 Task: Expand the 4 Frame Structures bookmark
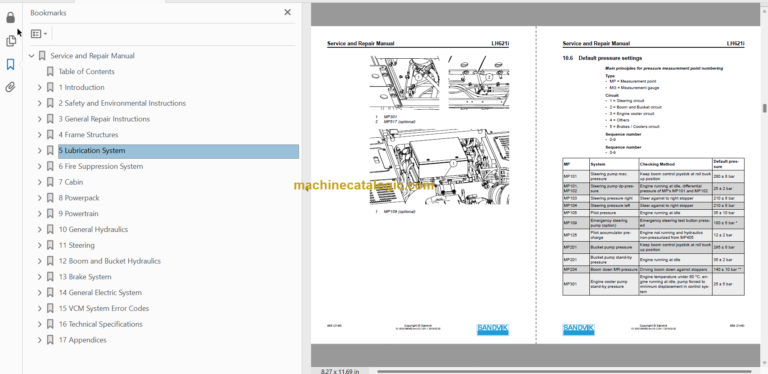pyautogui.click(x=40, y=135)
